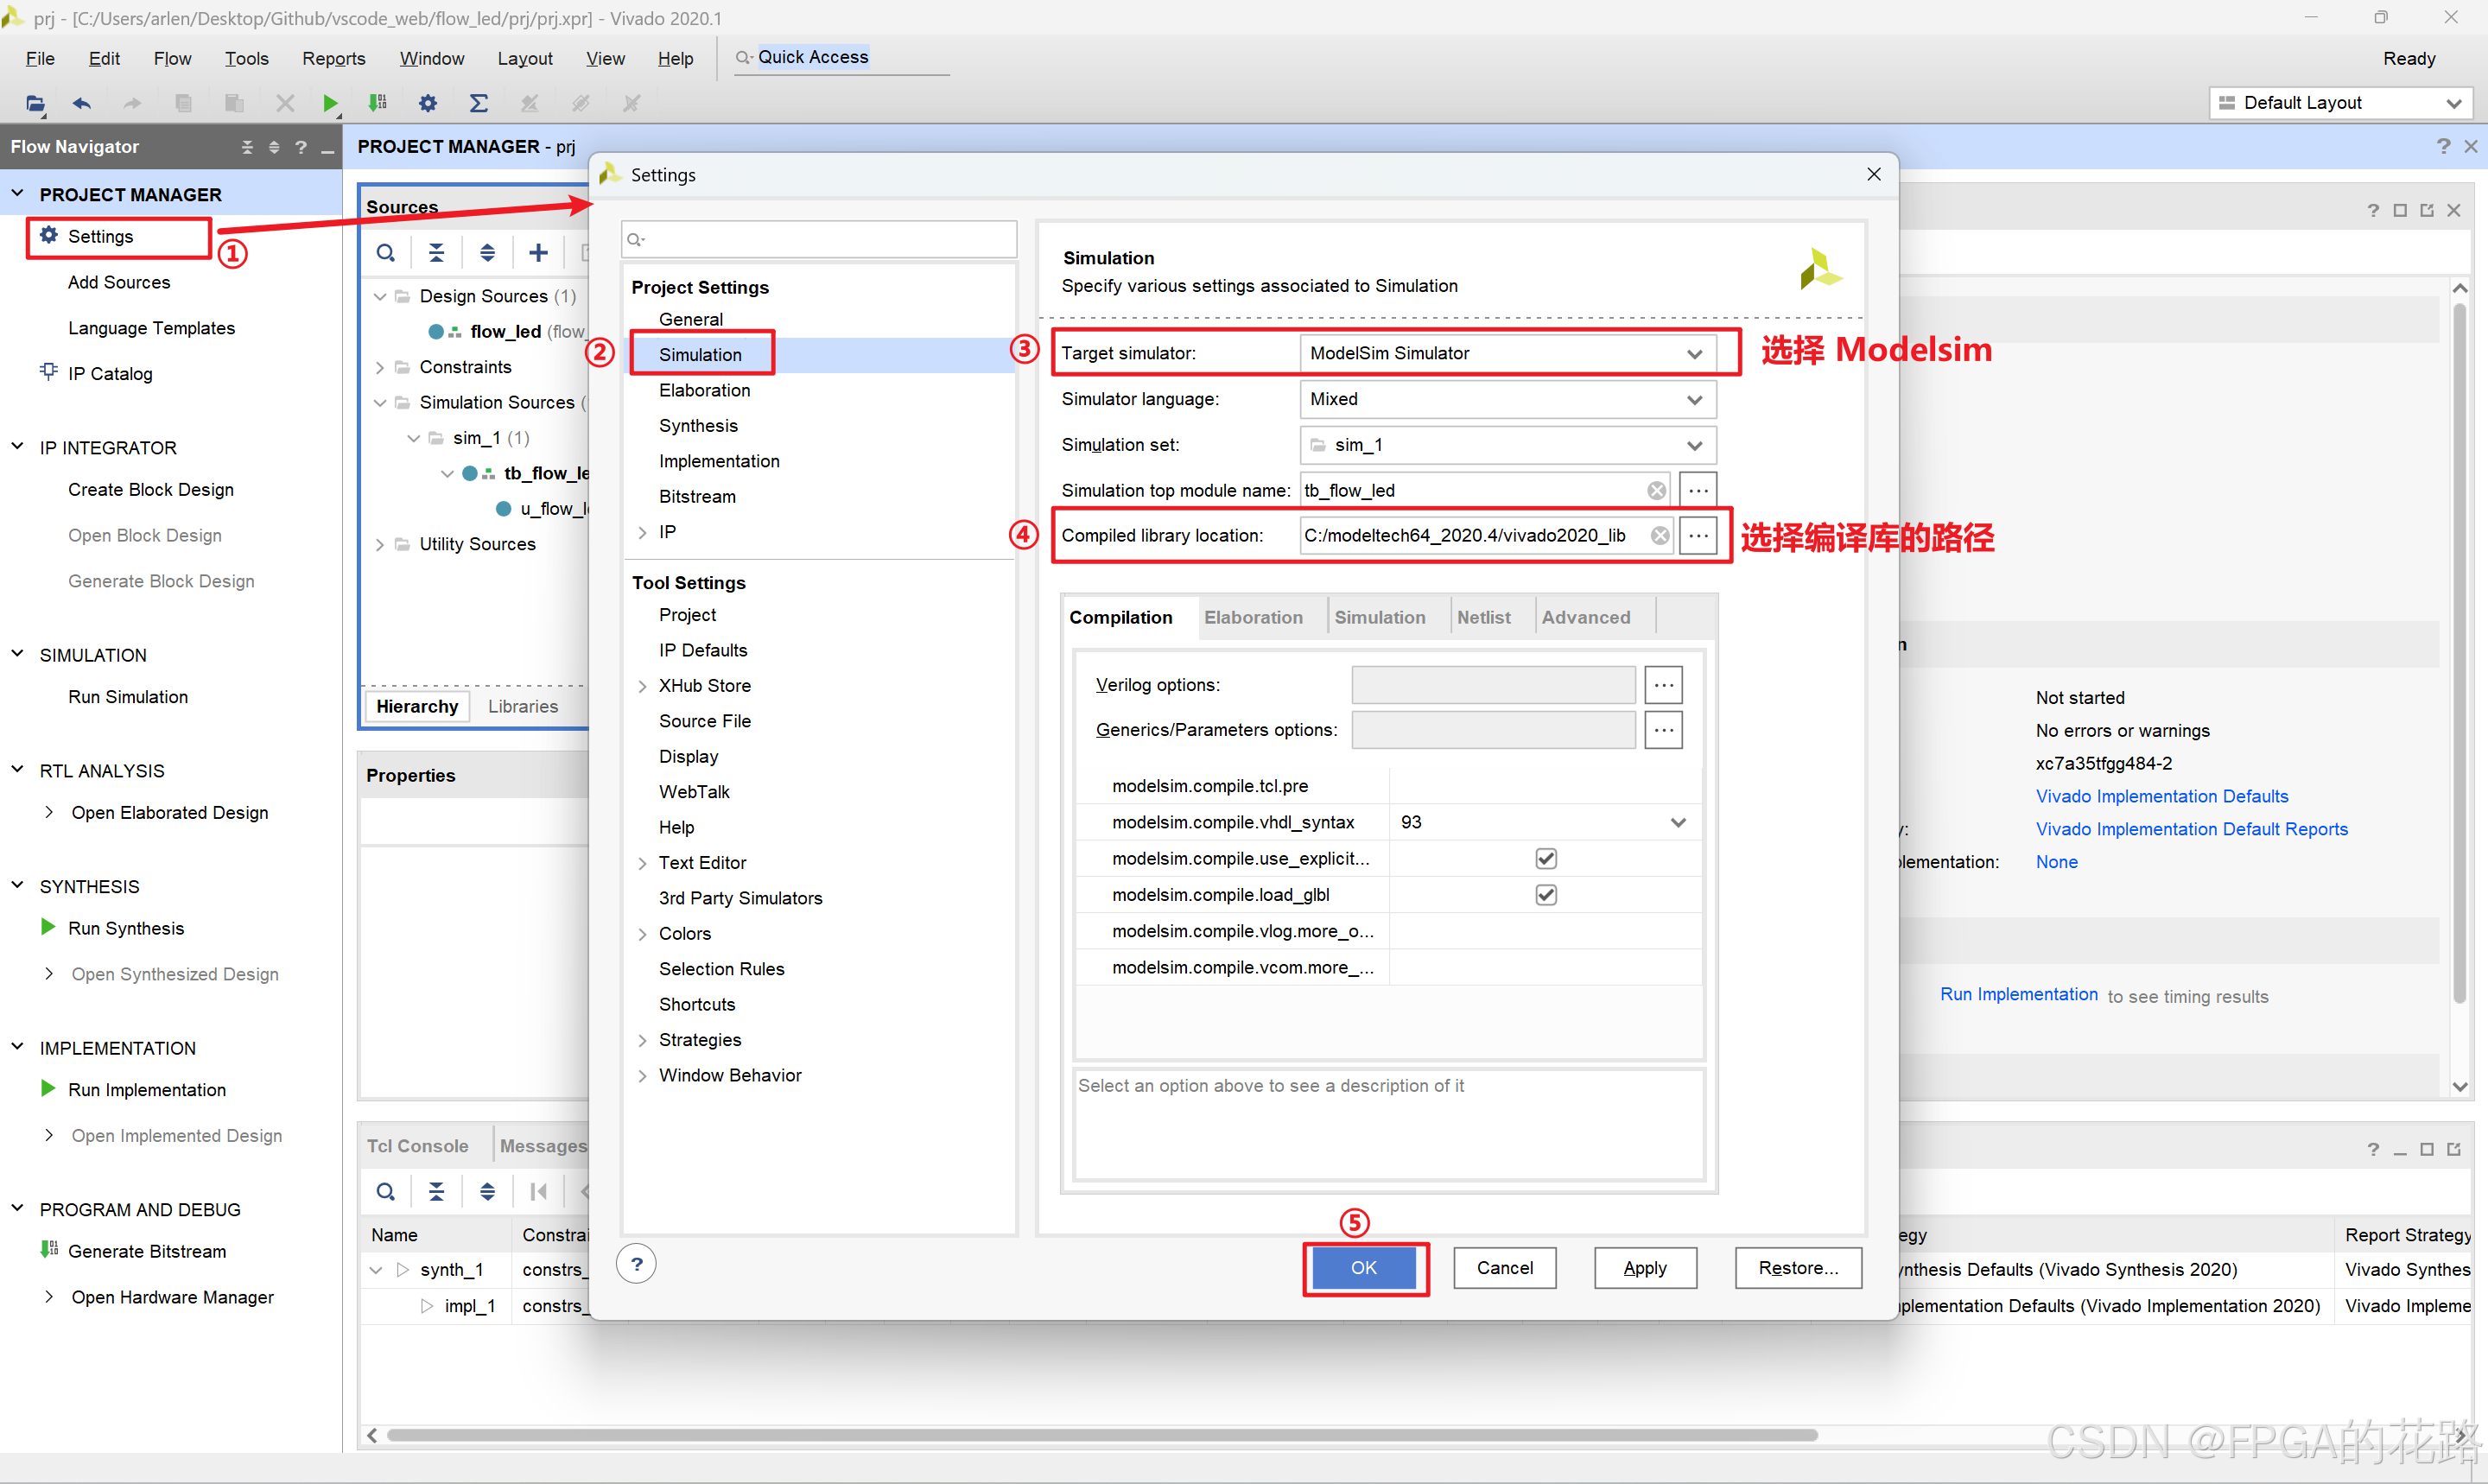Click Flow Navigator help question icon
This screenshot has height=1484, width=2488.
pyautogui.click(x=300, y=147)
